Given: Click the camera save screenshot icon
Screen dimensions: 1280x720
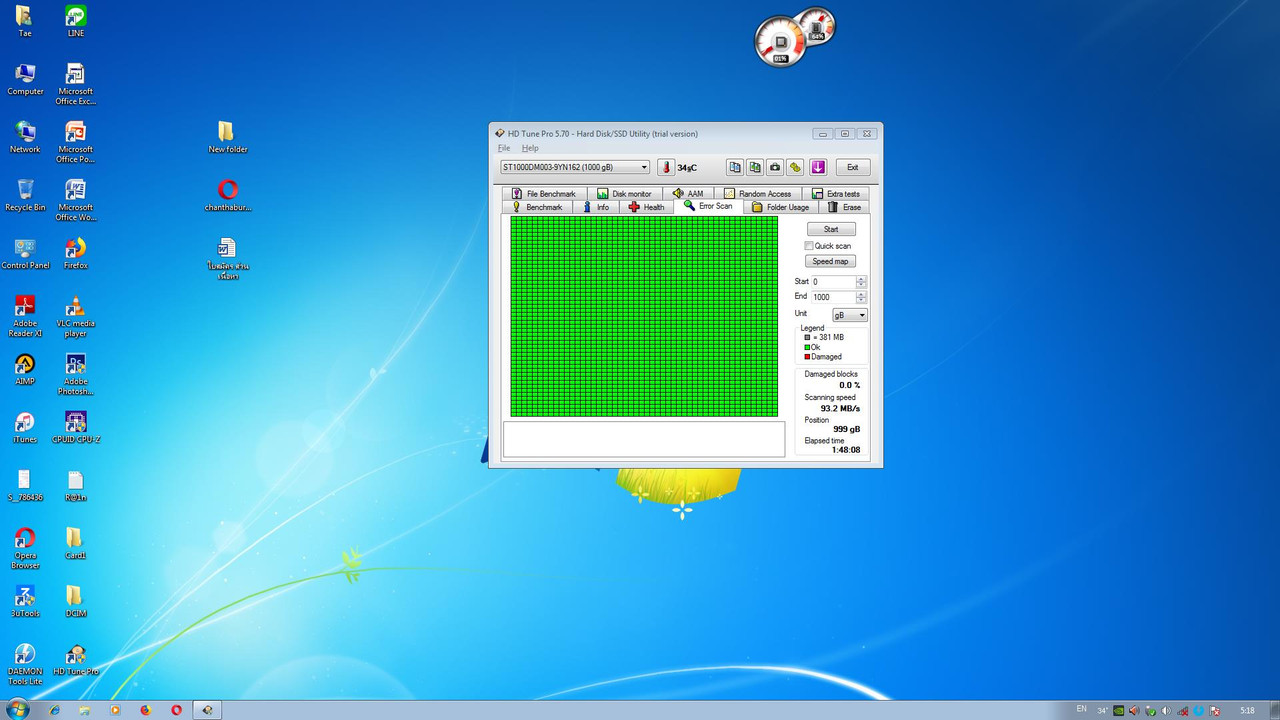Looking at the screenshot, I should click(x=775, y=167).
